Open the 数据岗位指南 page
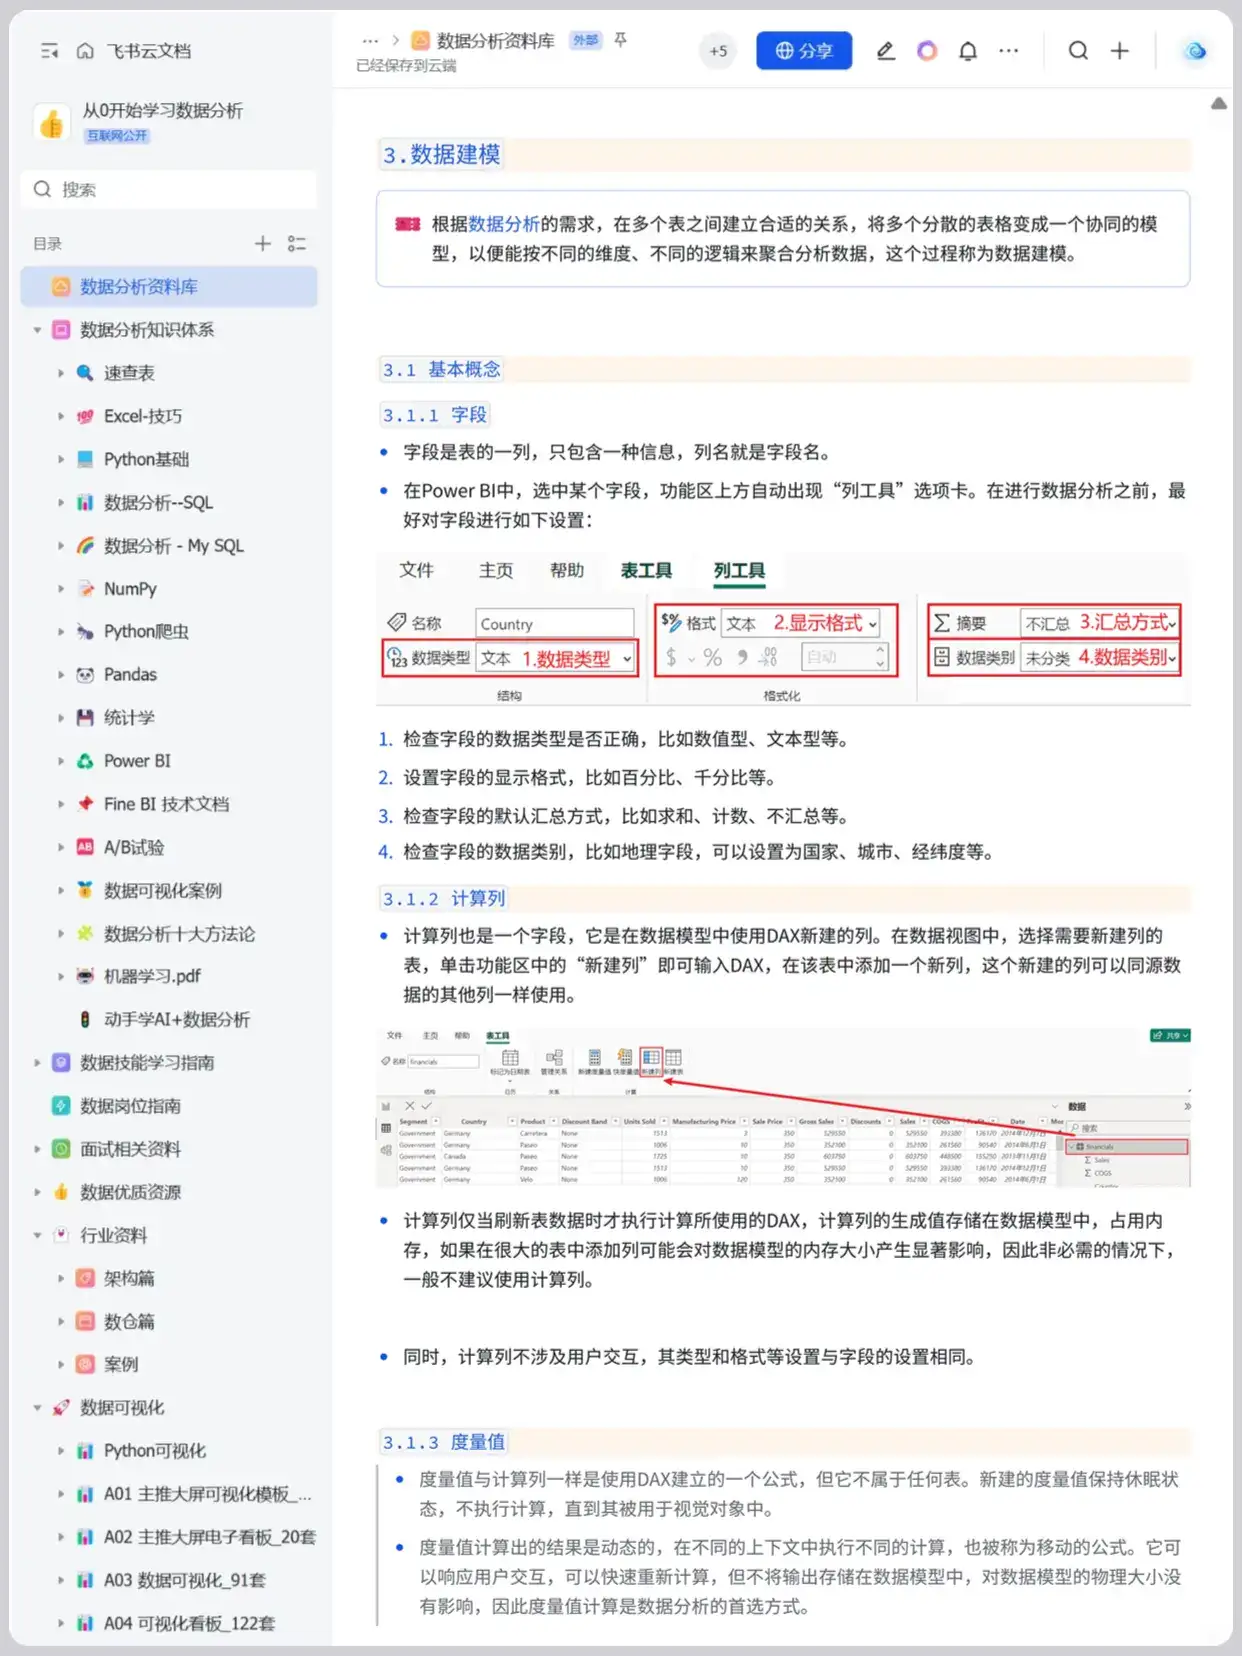Viewport: 1242px width, 1656px height. (130, 1106)
